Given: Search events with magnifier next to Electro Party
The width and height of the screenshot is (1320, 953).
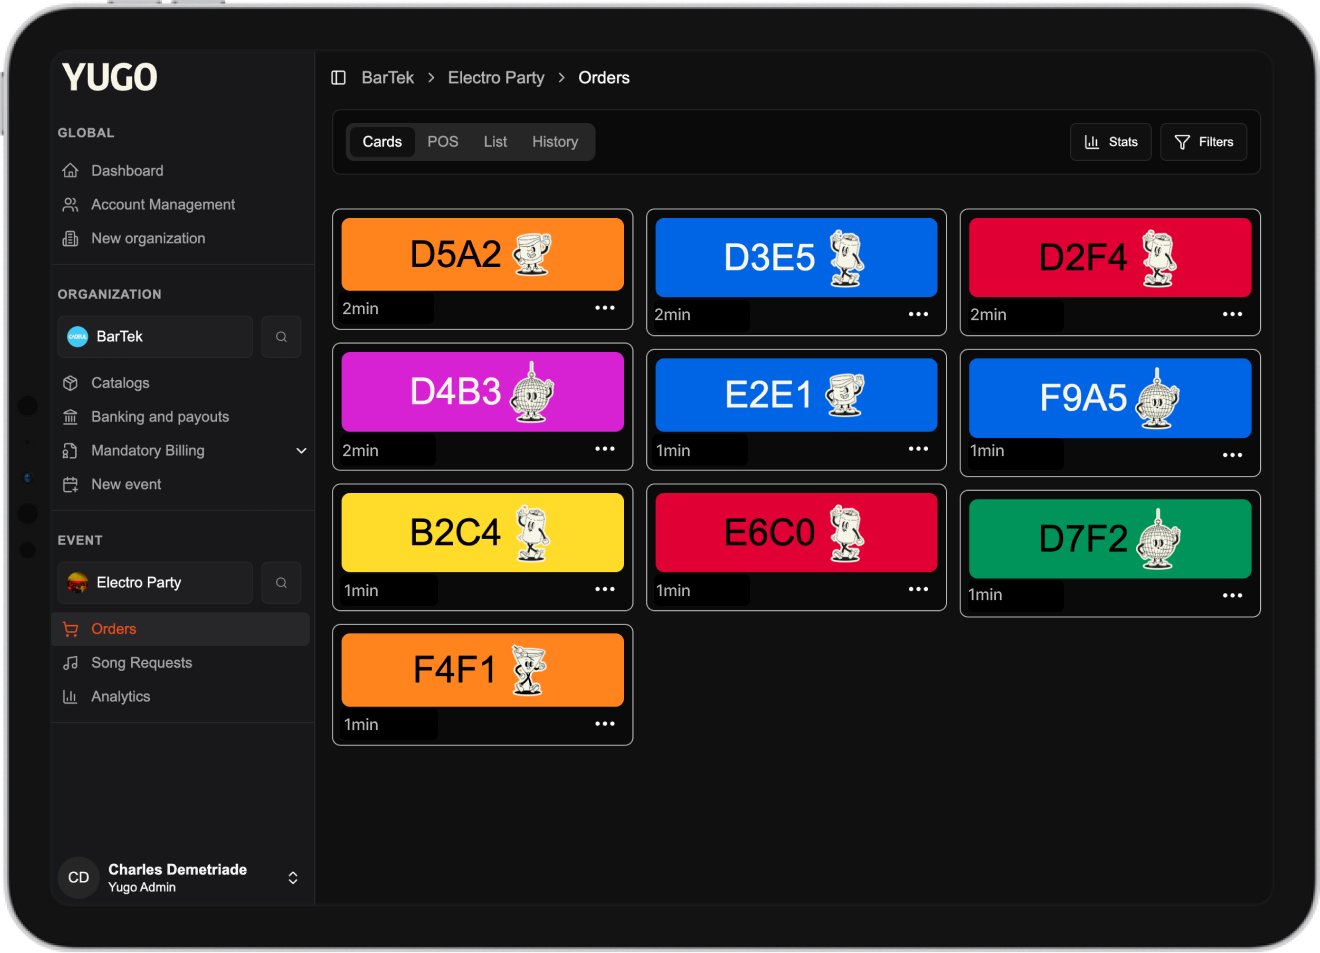Looking at the screenshot, I should (281, 583).
